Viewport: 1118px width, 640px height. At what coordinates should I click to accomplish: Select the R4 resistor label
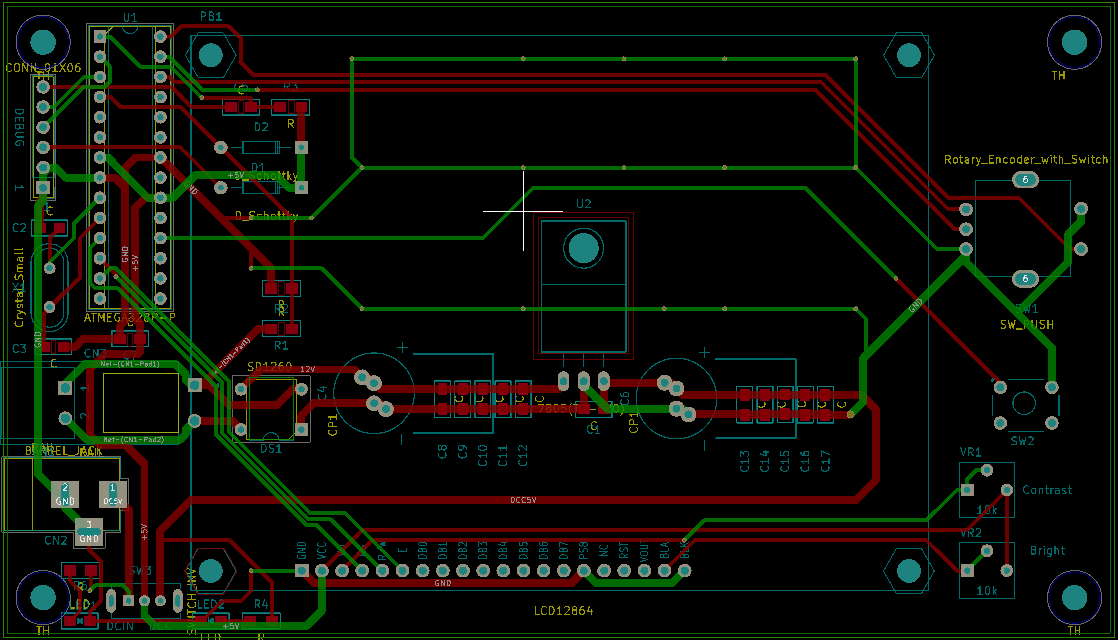tap(261, 604)
